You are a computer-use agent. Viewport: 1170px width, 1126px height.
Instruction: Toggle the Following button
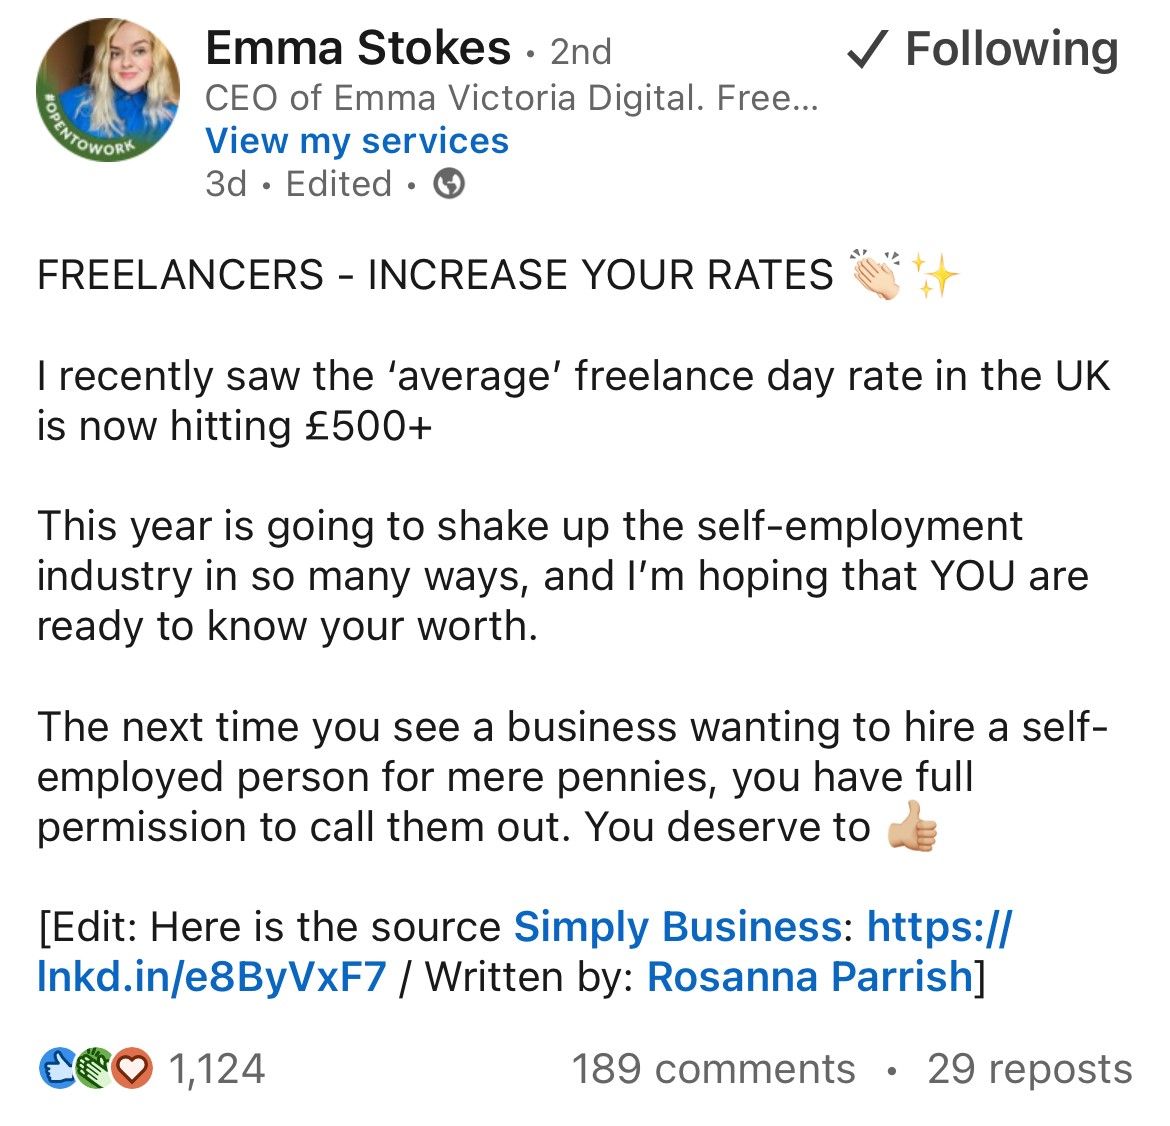(x=983, y=49)
